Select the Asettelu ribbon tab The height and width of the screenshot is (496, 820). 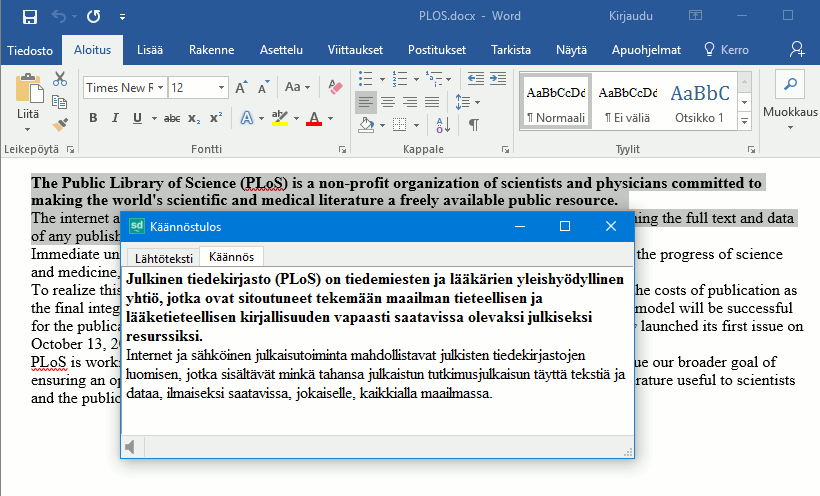tap(281, 50)
